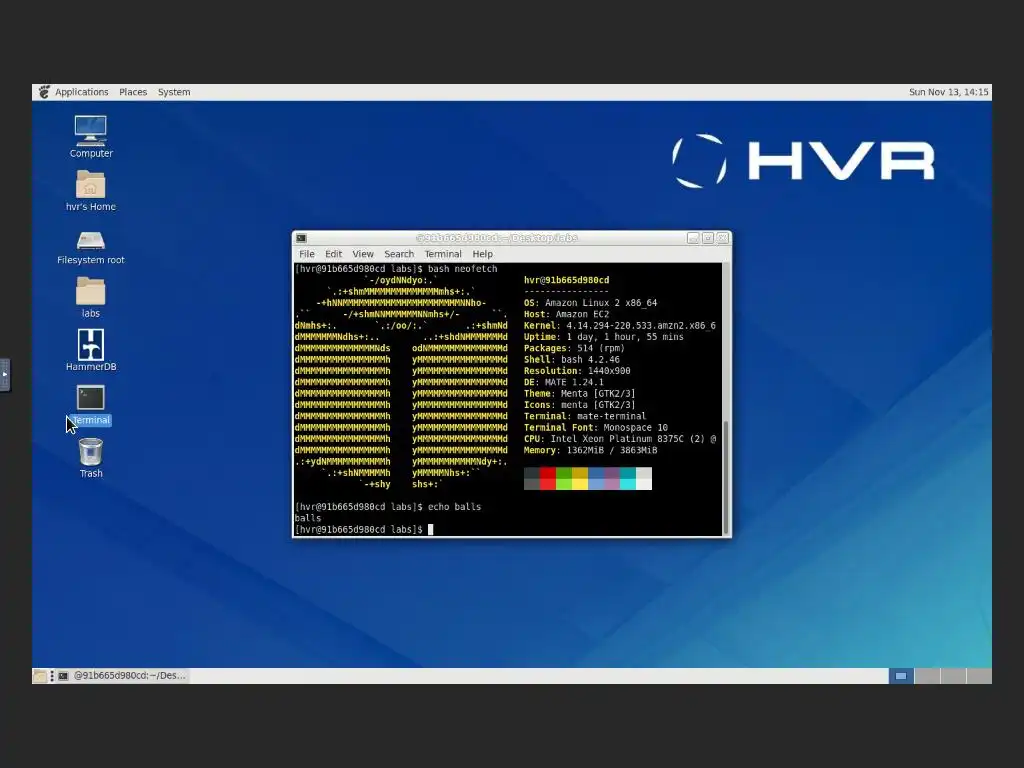Click the 'Host: Amazon EC2' line
The height and width of the screenshot is (768, 1024).
click(566, 314)
